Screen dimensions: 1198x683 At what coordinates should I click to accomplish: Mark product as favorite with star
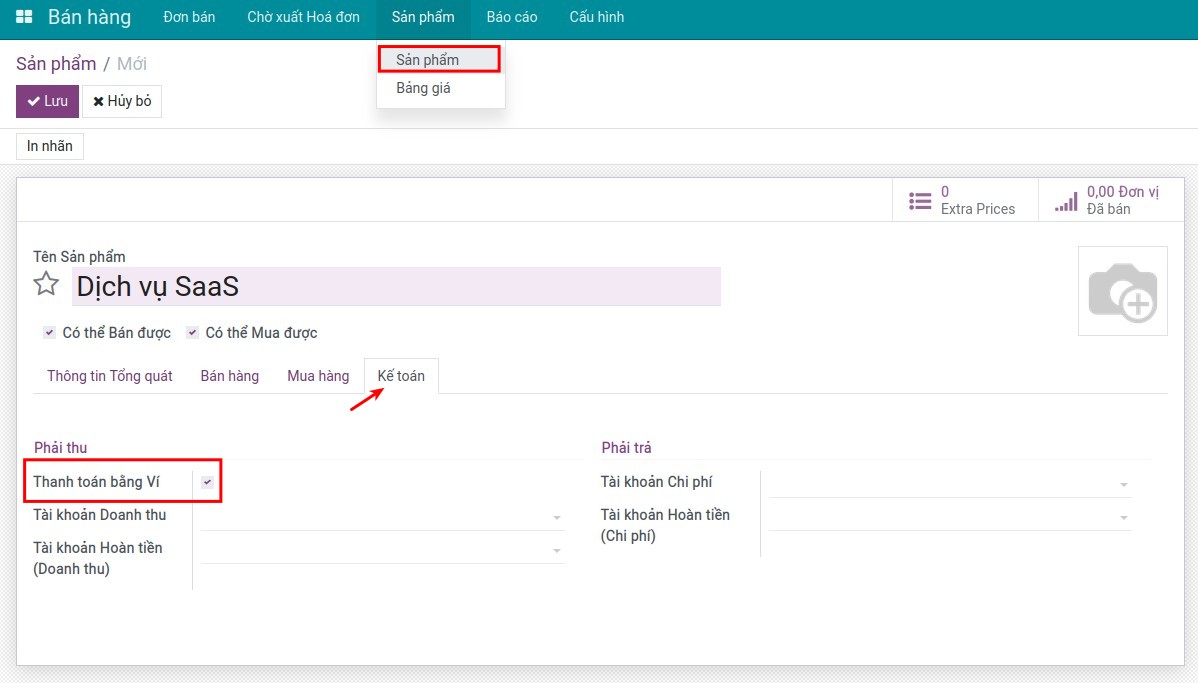click(x=46, y=285)
